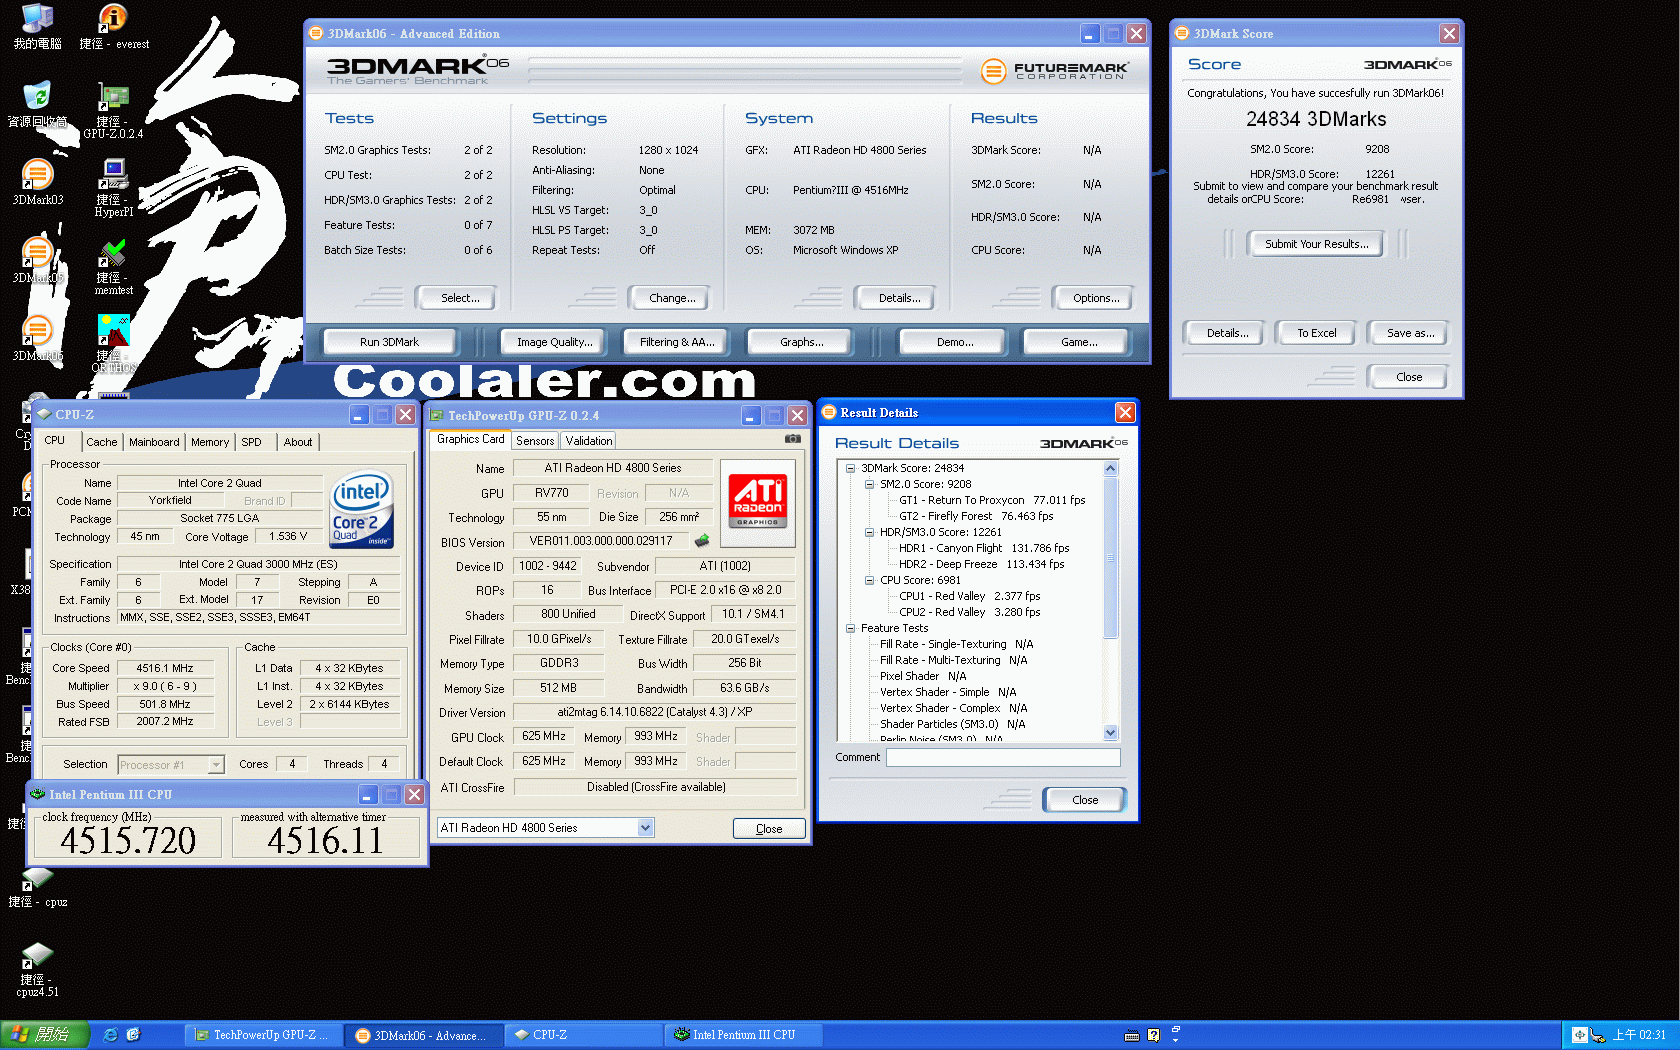The image size is (1680, 1050).
Task: Select the HDR2 - Deep Freeze row
Action: pos(981,564)
